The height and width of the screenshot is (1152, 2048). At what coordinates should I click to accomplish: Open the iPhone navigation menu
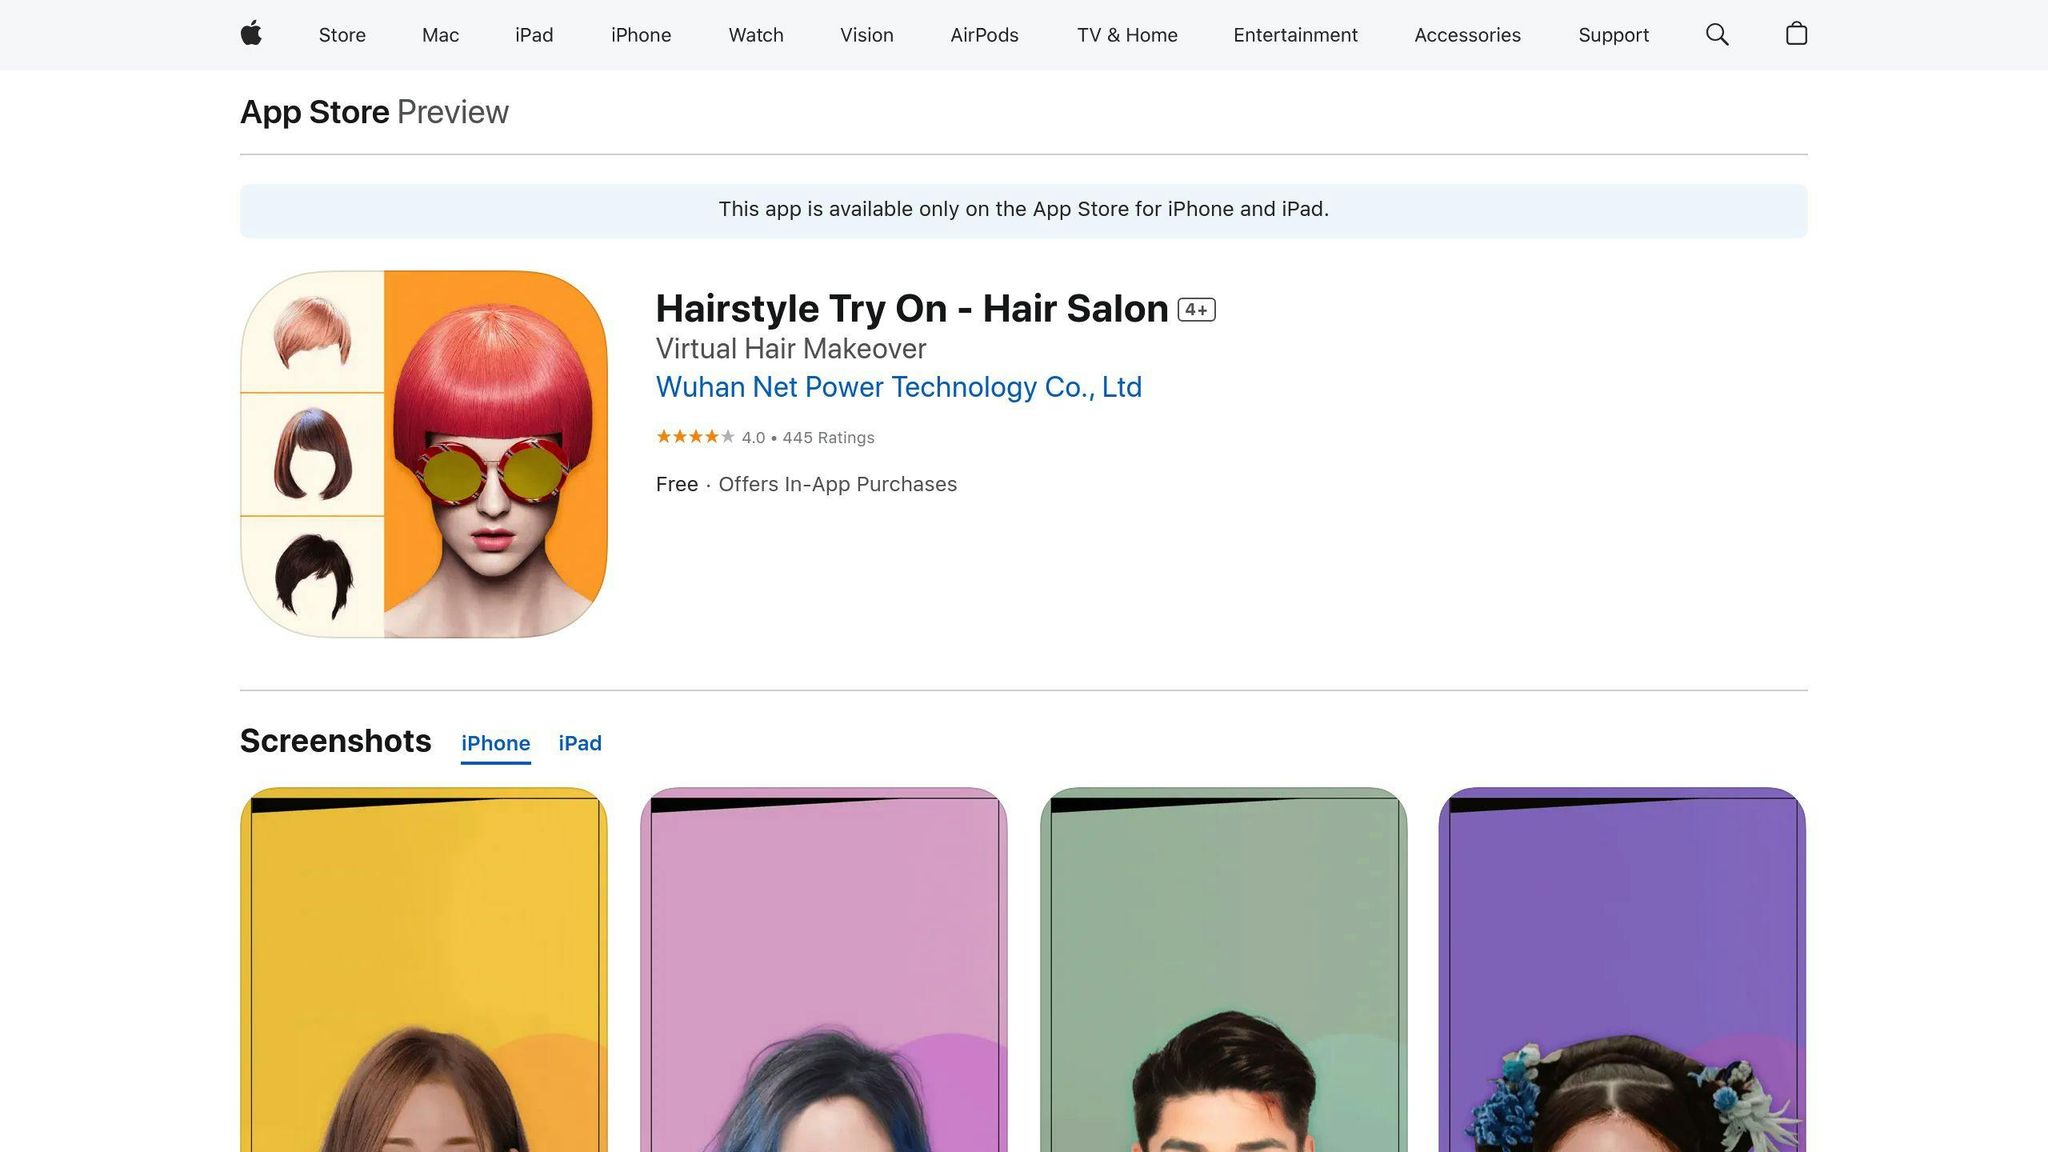pyautogui.click(x=641, y=35)
